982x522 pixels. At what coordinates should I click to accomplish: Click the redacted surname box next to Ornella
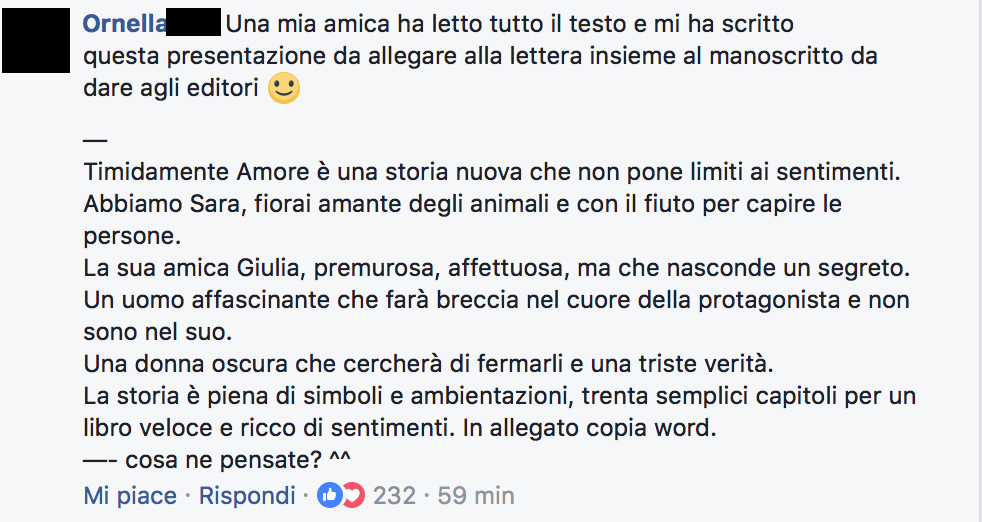click(x=194, y=22)
